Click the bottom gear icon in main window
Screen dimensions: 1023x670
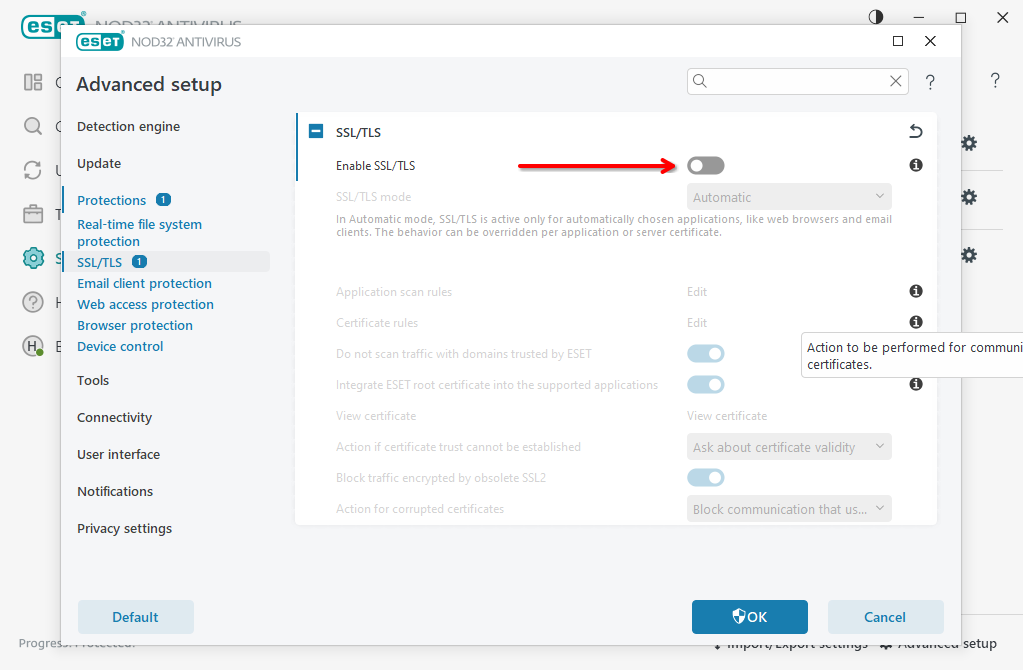pyautogui.click(x=969, y=255)
